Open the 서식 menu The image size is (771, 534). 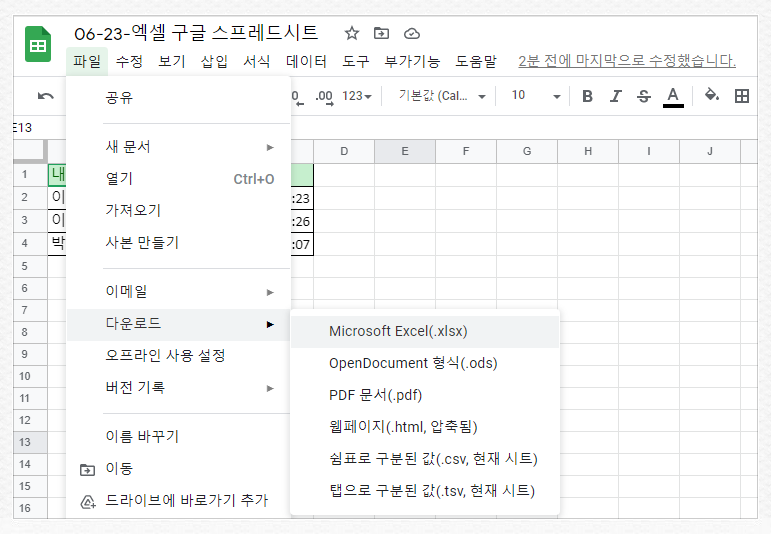click(x=257, y=61)
